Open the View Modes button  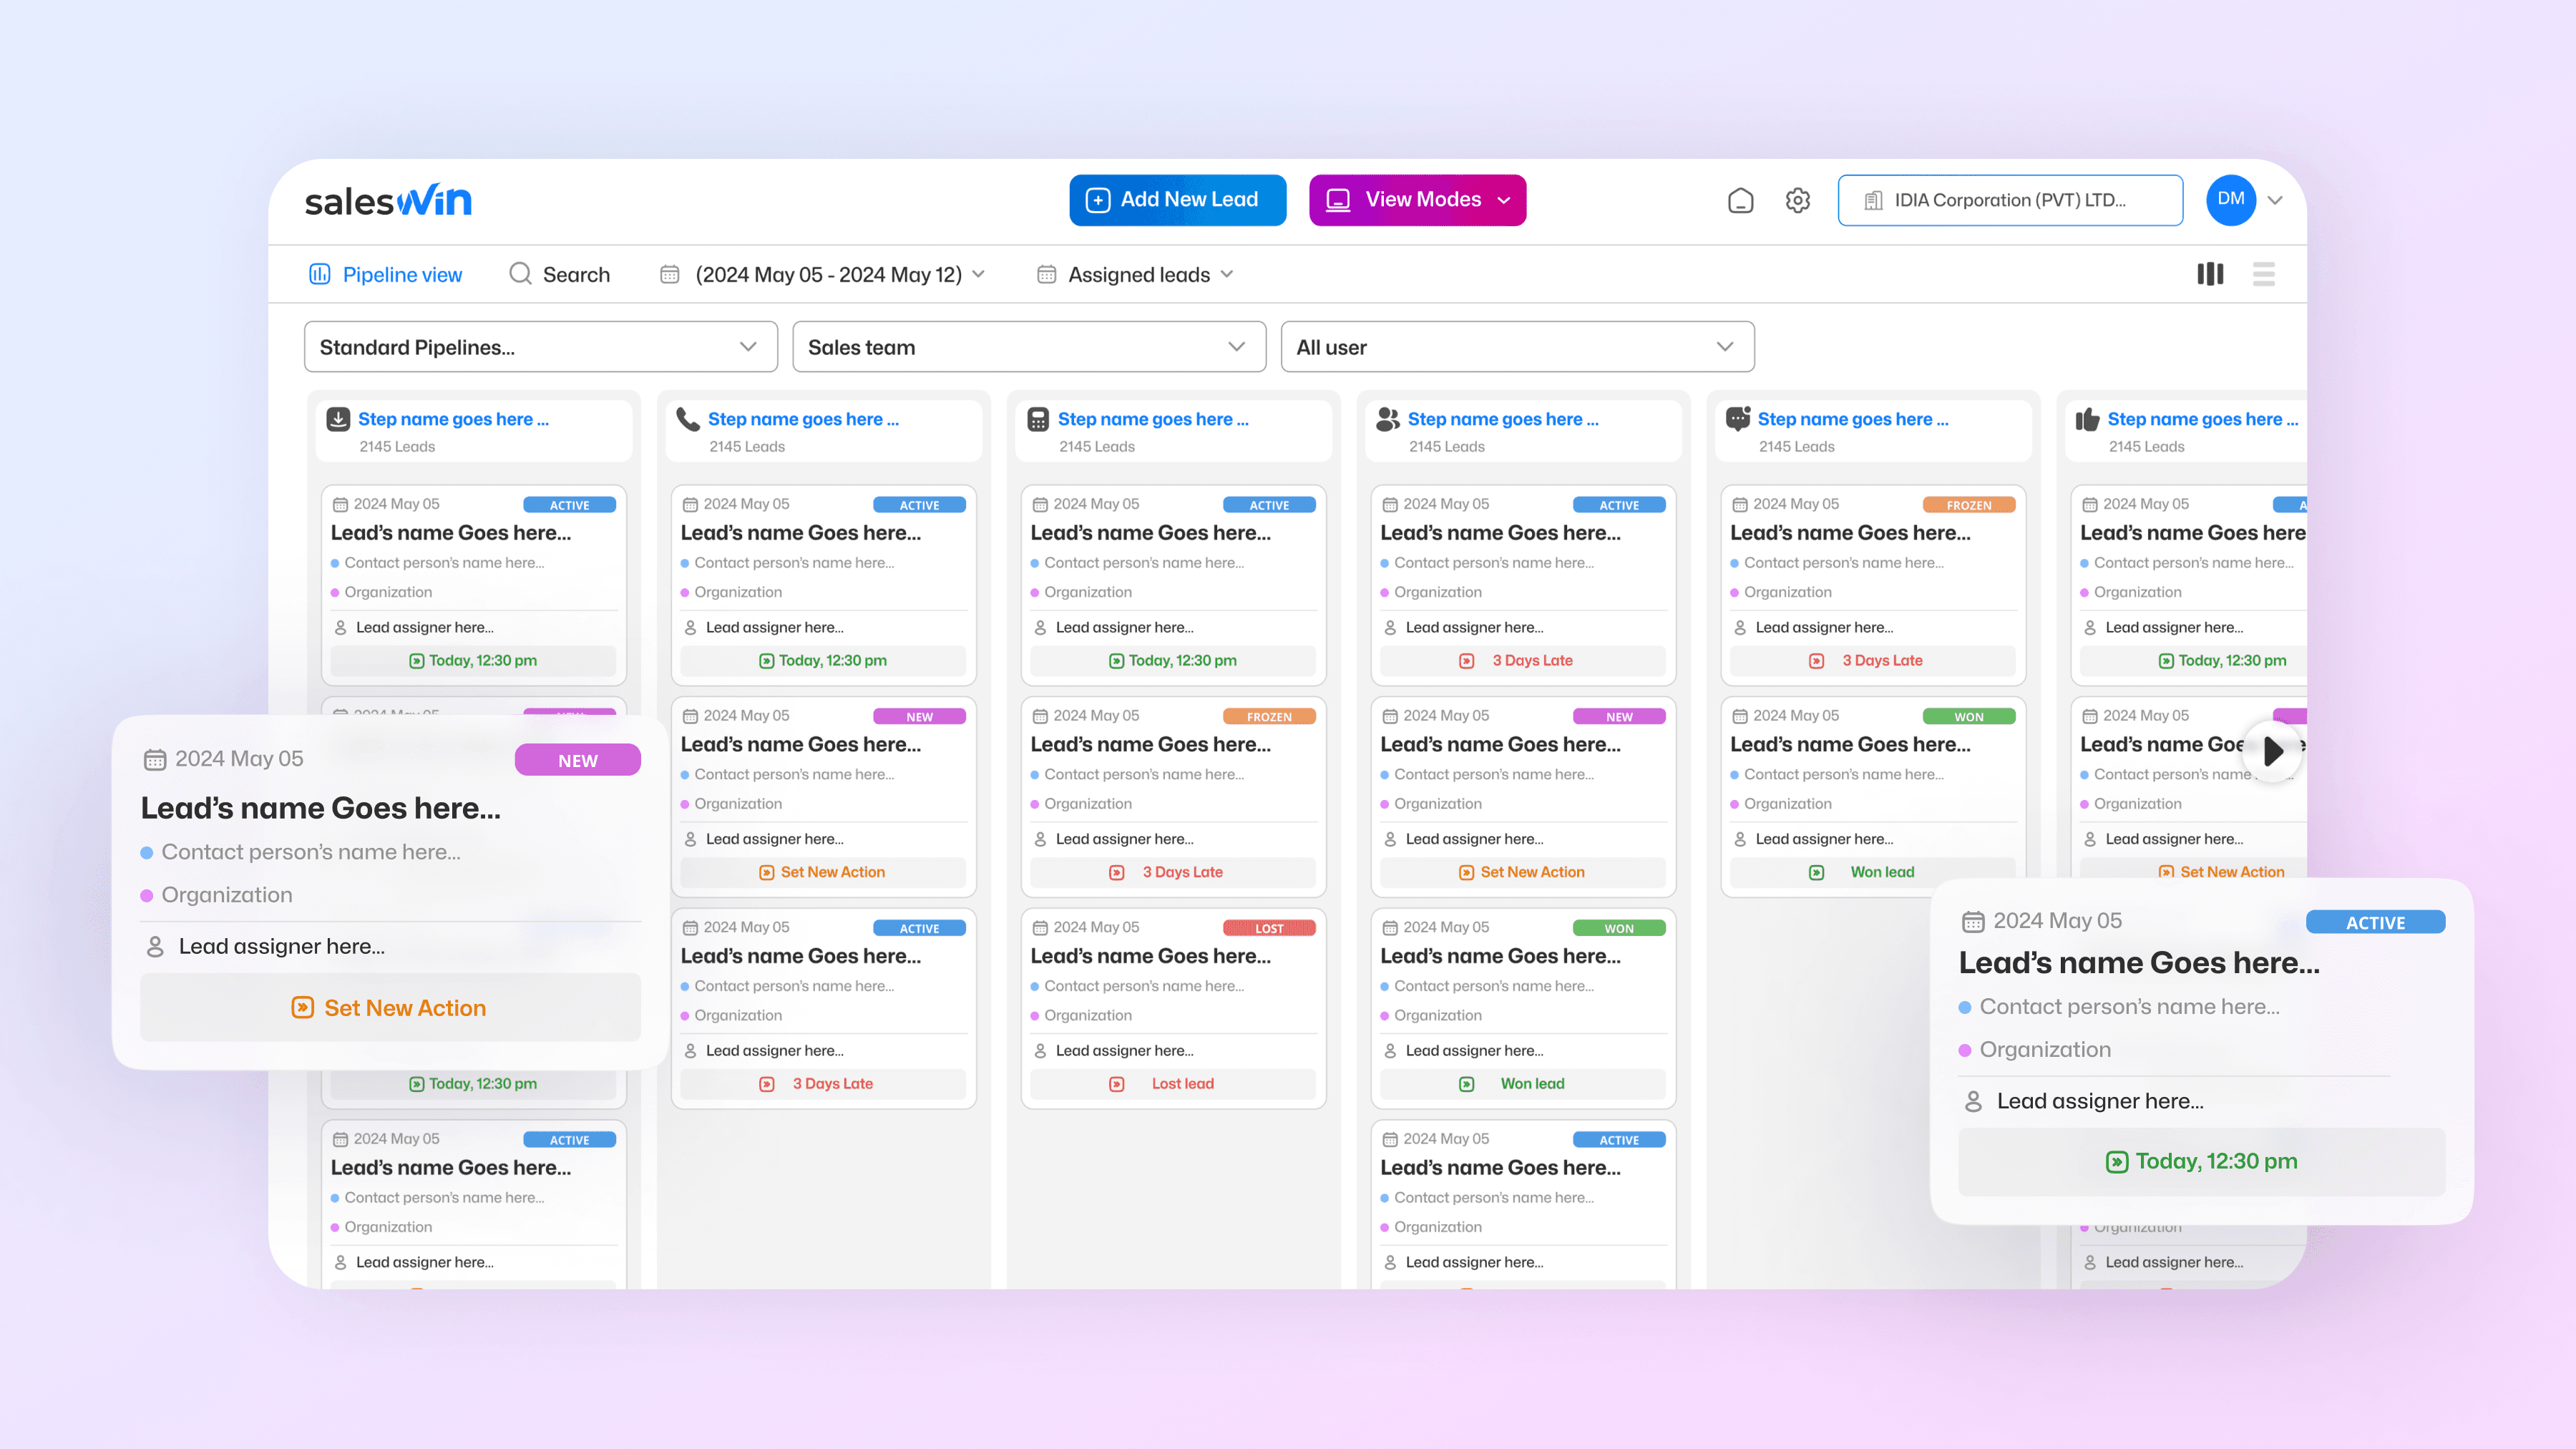point(1417,199)
